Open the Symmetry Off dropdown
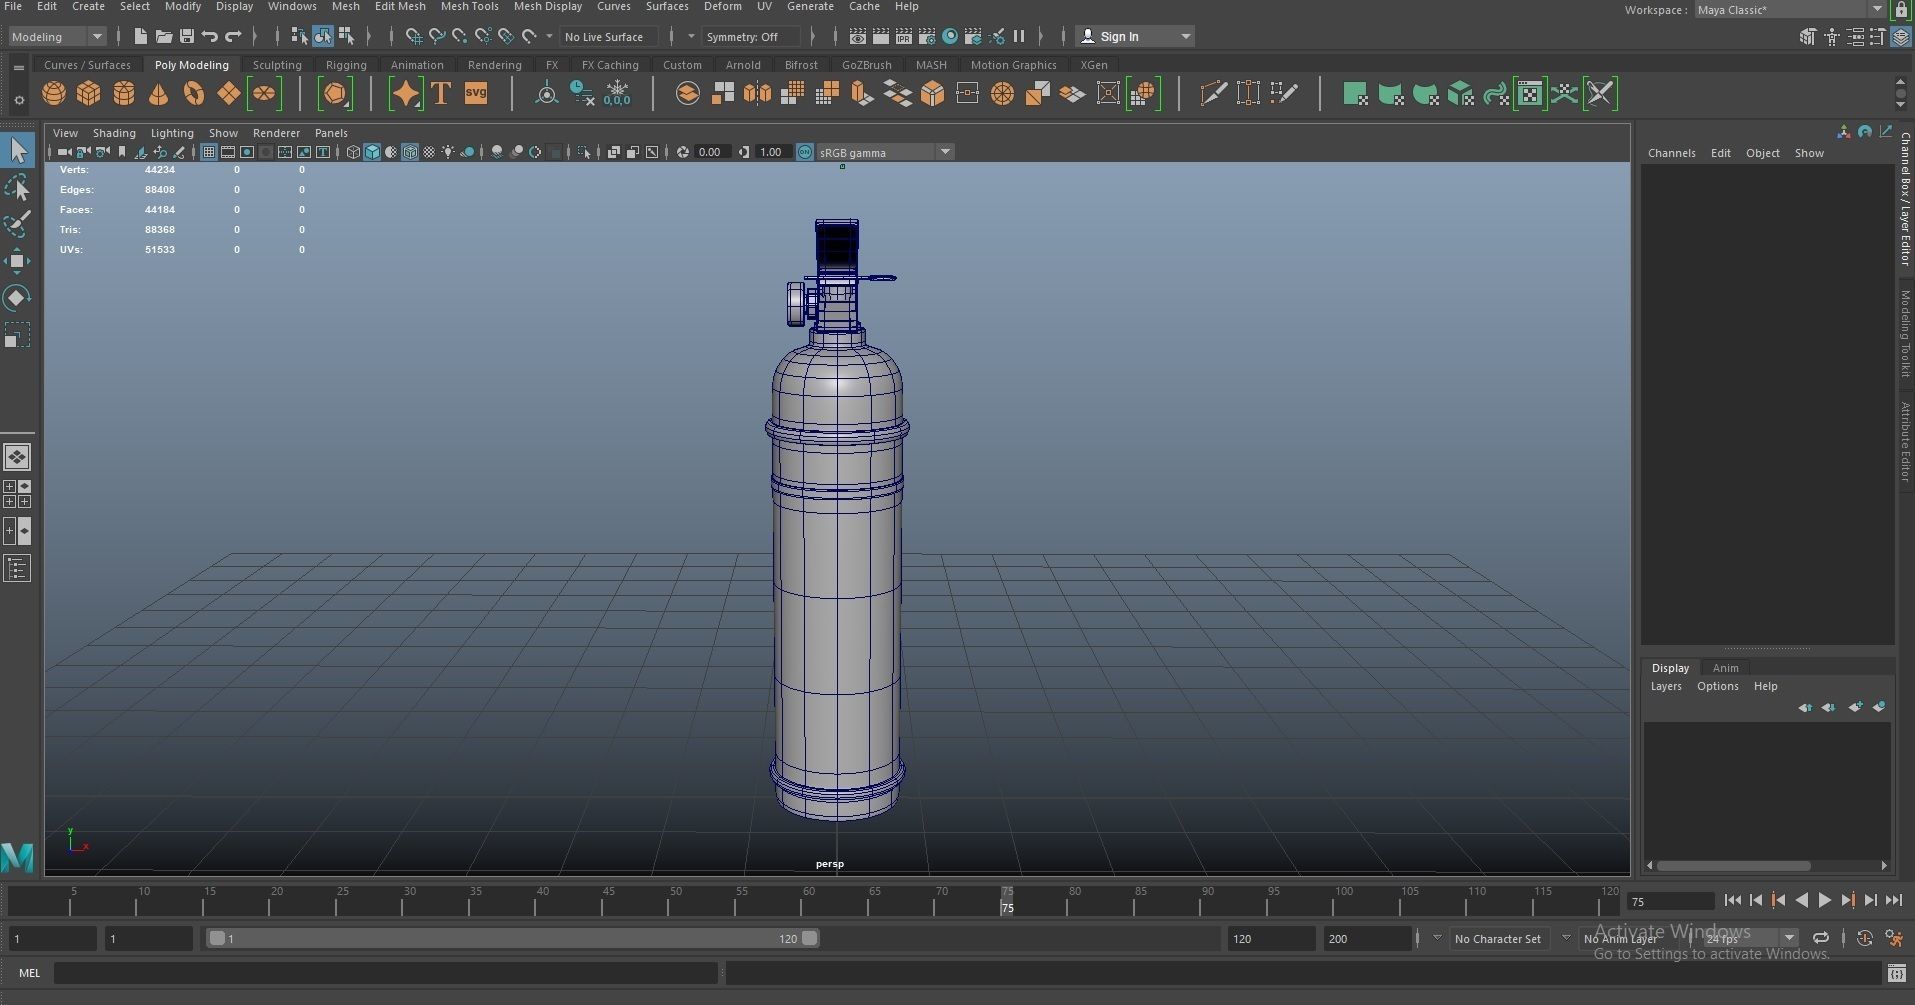1915x1005 pixels. point(751,37)
